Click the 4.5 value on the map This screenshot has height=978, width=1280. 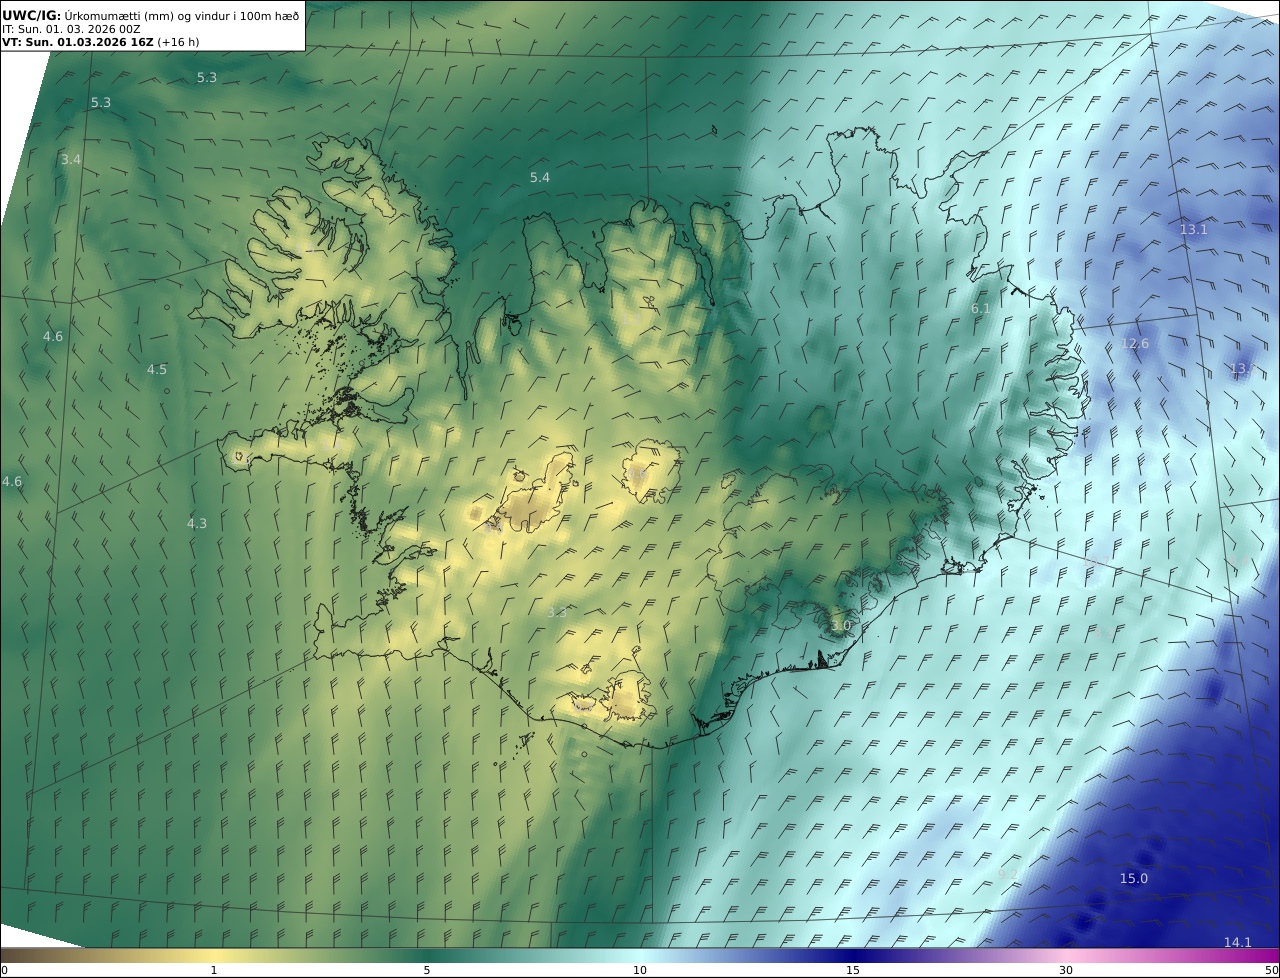[157, 369]
